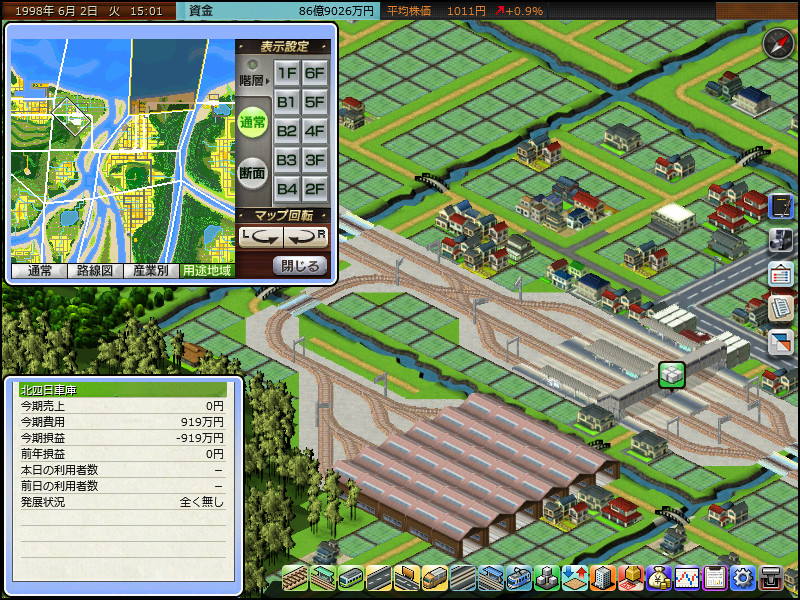Rotate map left with L button
Screen dimensions: 800x600
coord(261,237)
